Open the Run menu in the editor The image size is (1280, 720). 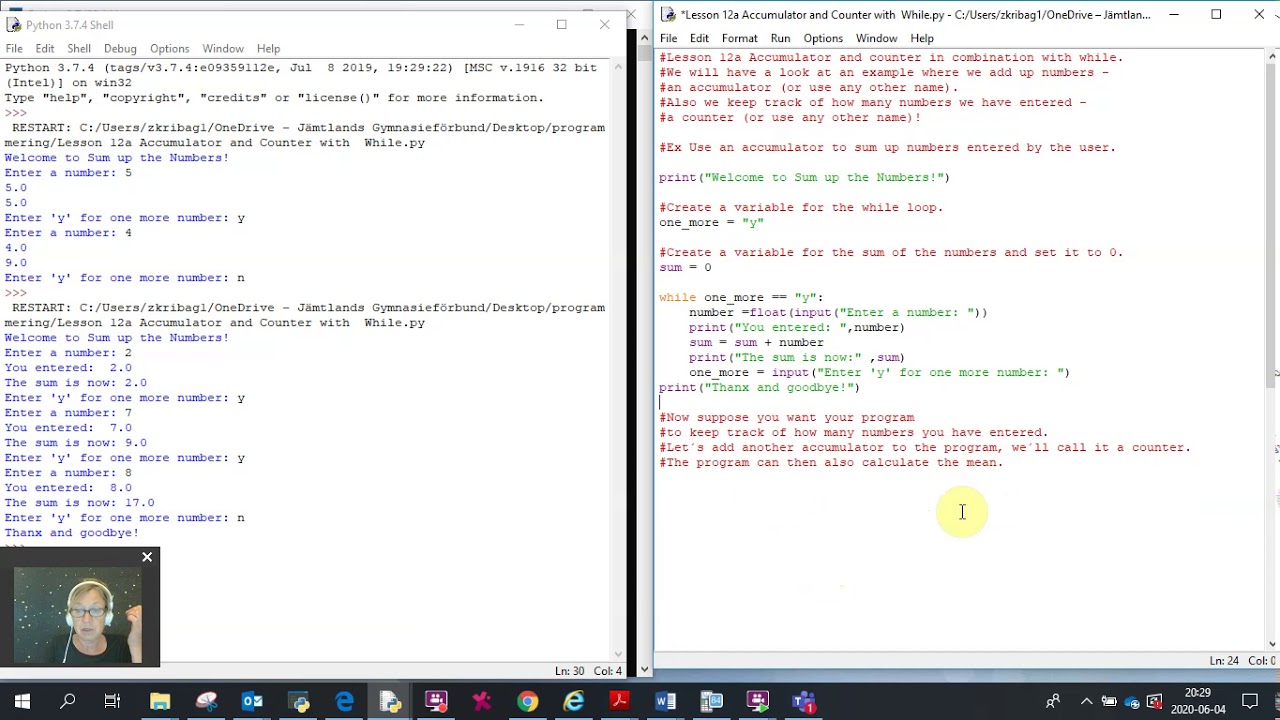(x=780, y=38)
